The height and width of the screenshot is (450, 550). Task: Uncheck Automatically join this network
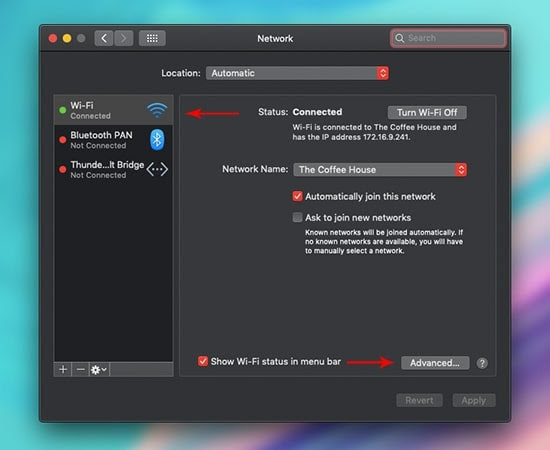click(297, 196)
